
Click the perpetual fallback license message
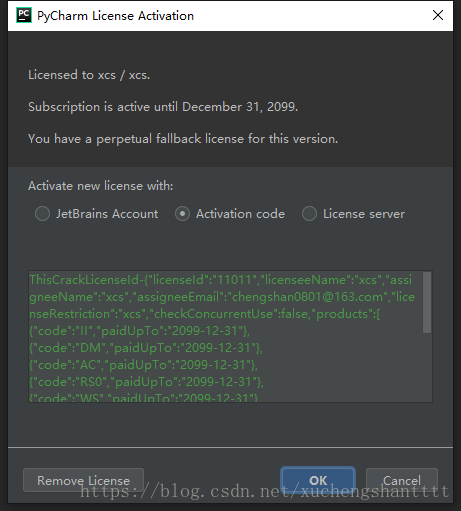(183, 139)
